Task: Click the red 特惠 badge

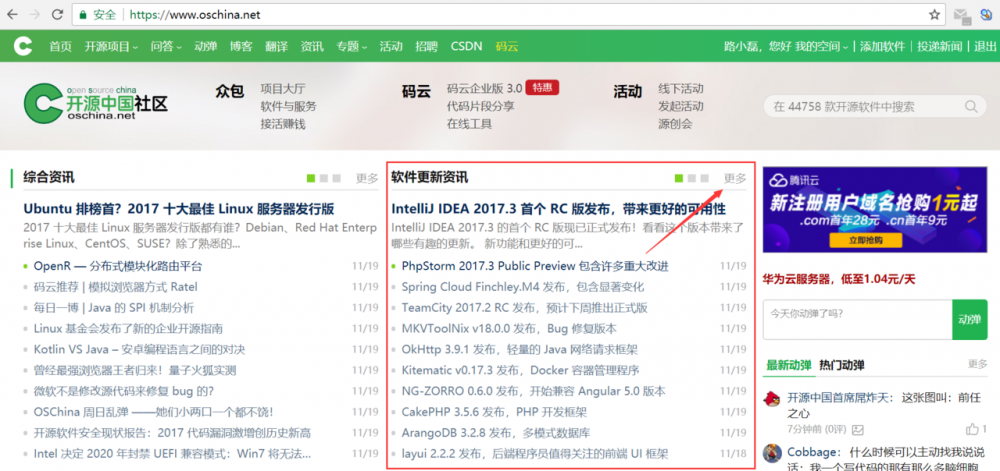Action: point(543,87)
